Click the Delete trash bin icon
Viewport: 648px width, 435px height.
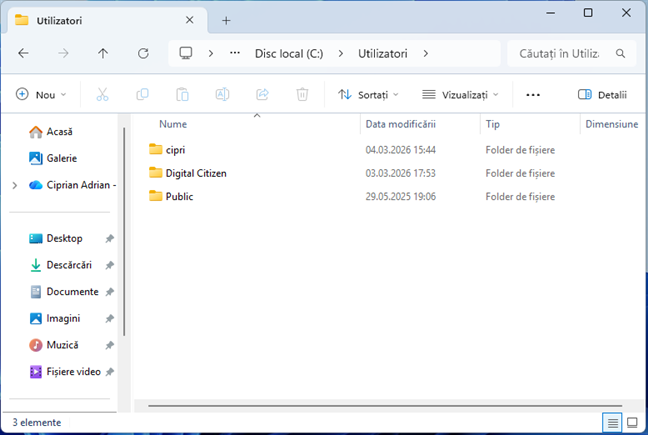pos(303,95)
